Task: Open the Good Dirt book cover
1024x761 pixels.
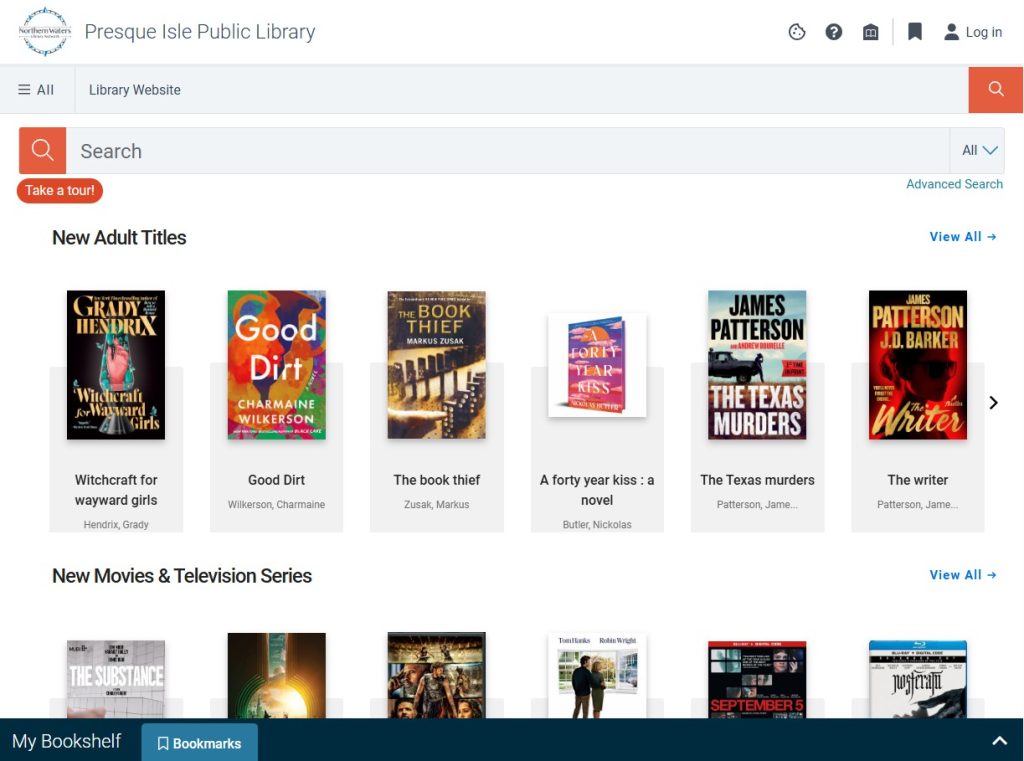Action: tap(277, 364)
